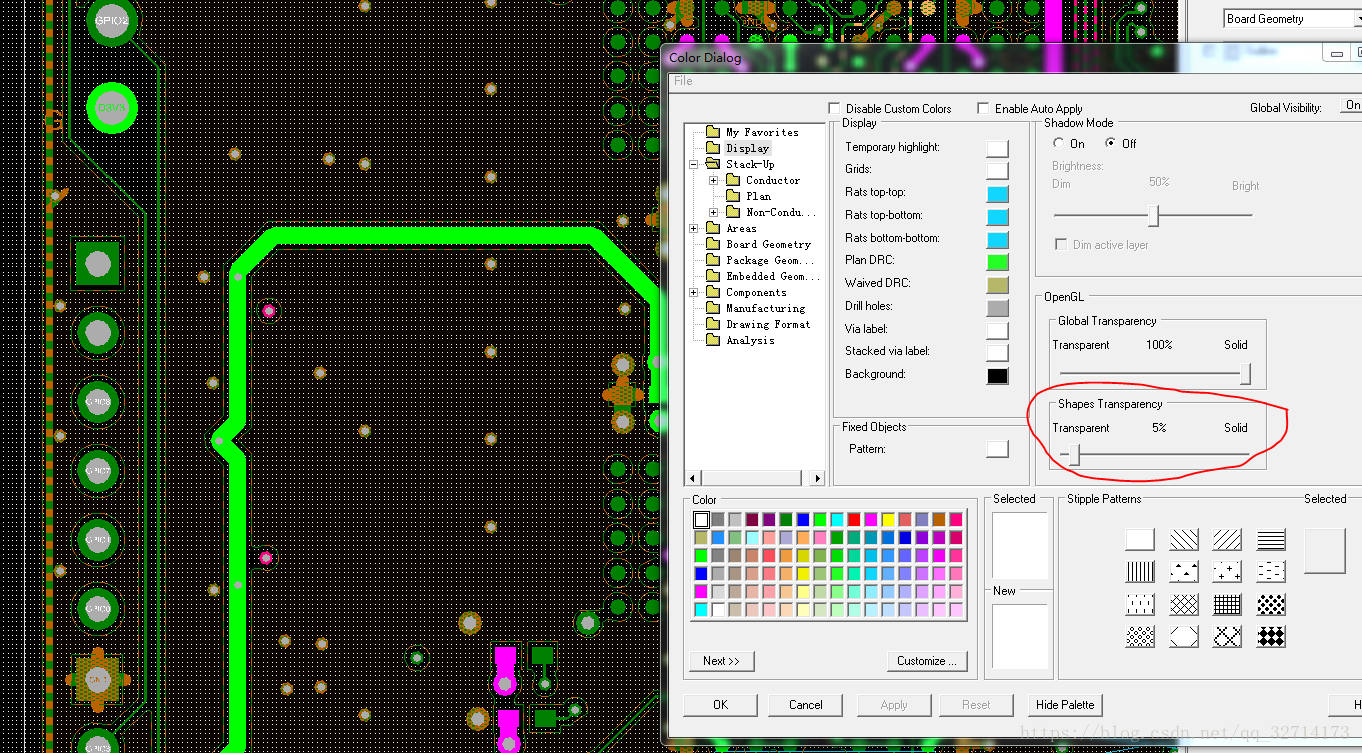Collapse the Stack-Up tree node

coord(694,164)
